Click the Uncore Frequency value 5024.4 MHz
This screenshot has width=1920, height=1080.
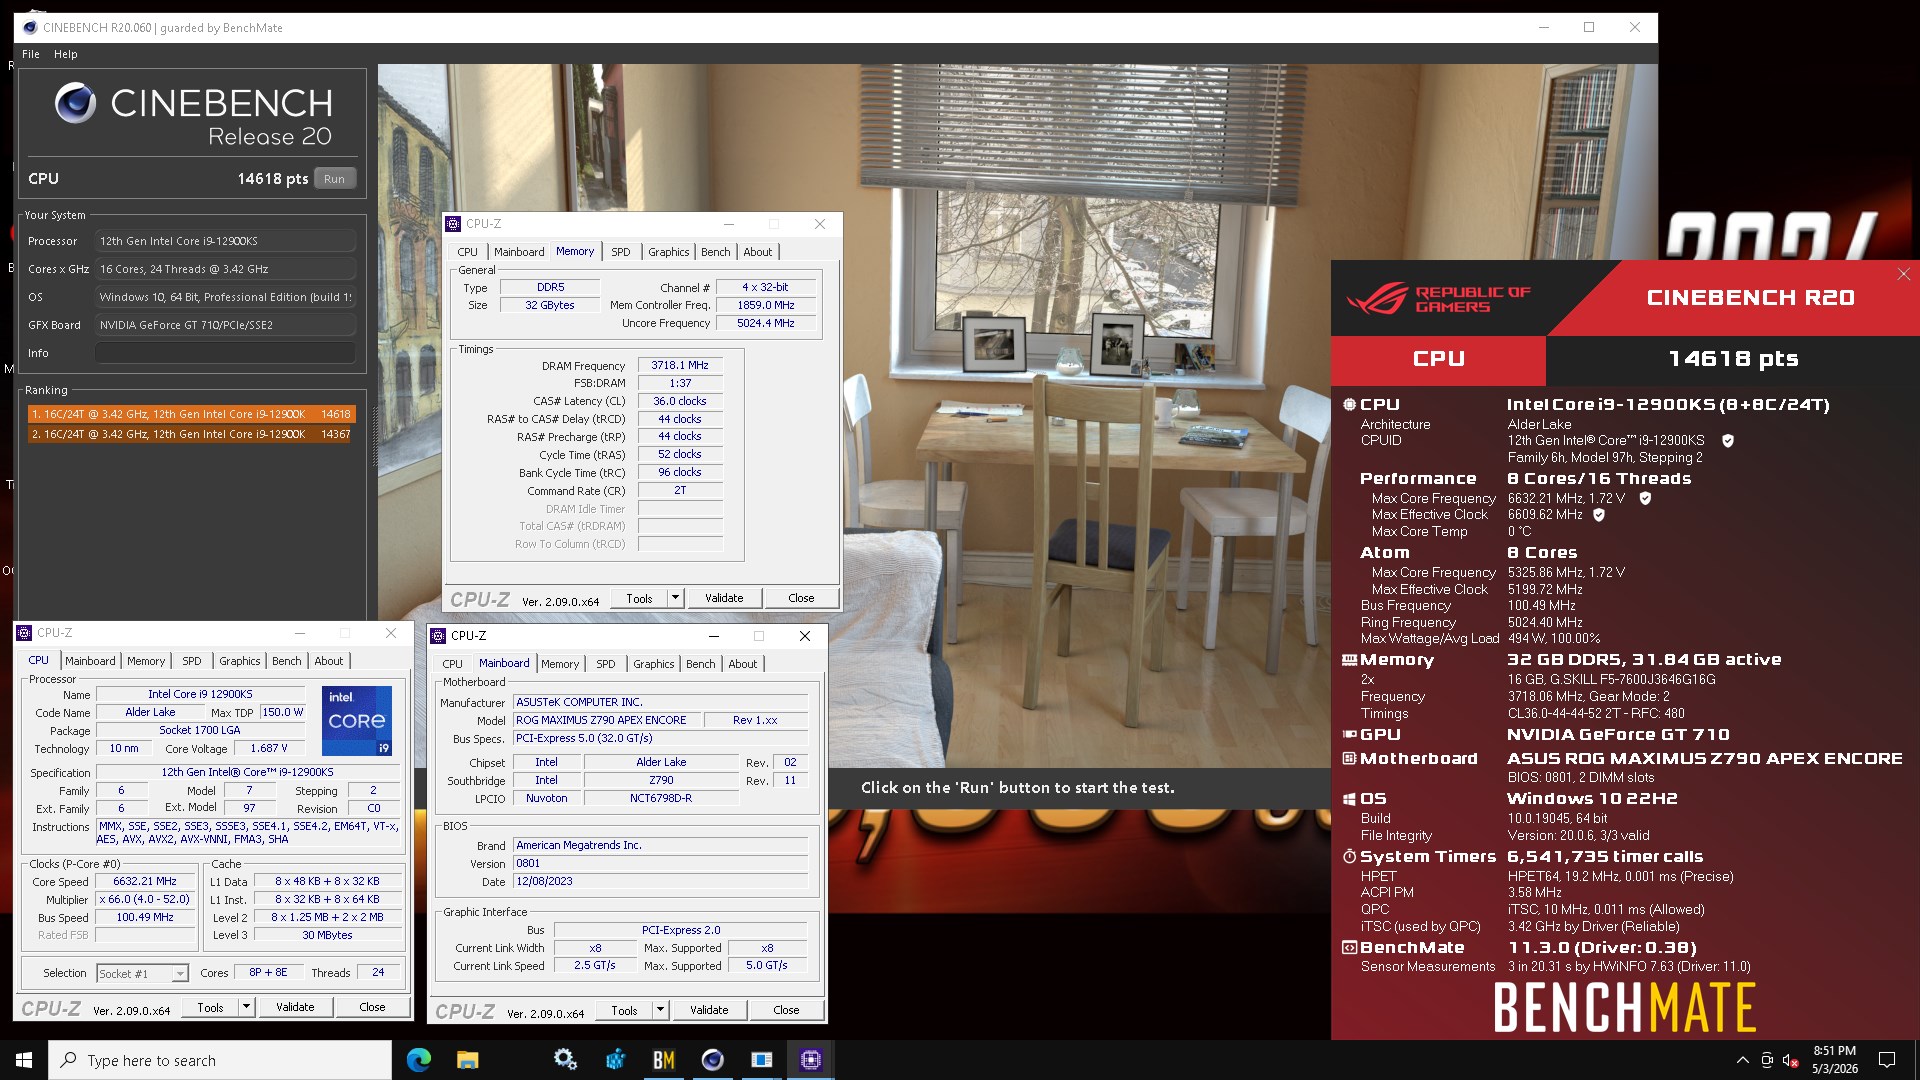pos(766,324)
